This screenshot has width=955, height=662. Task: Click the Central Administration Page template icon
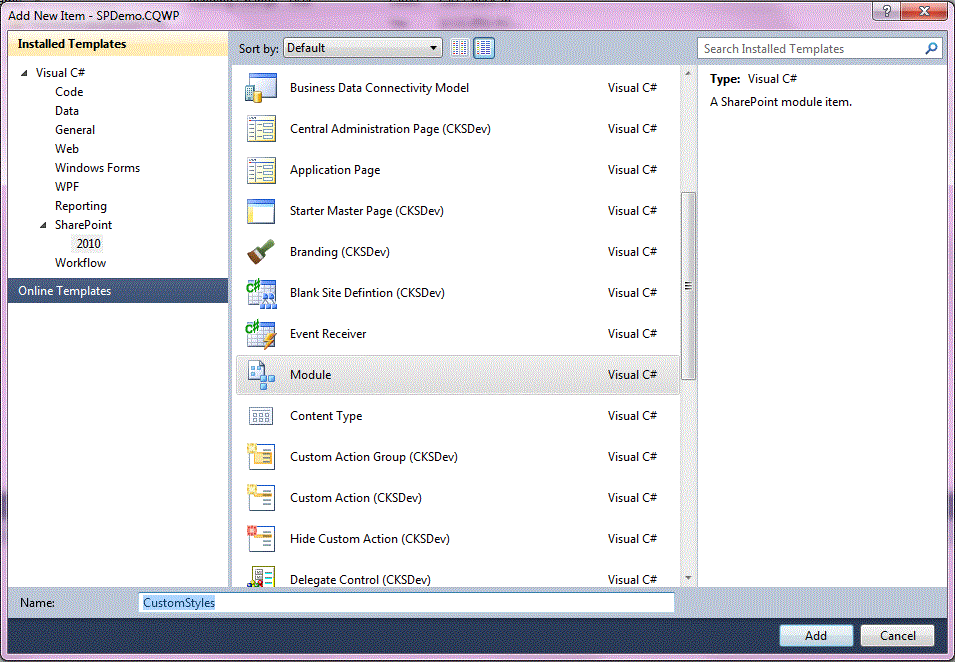(x=261, y=129)
